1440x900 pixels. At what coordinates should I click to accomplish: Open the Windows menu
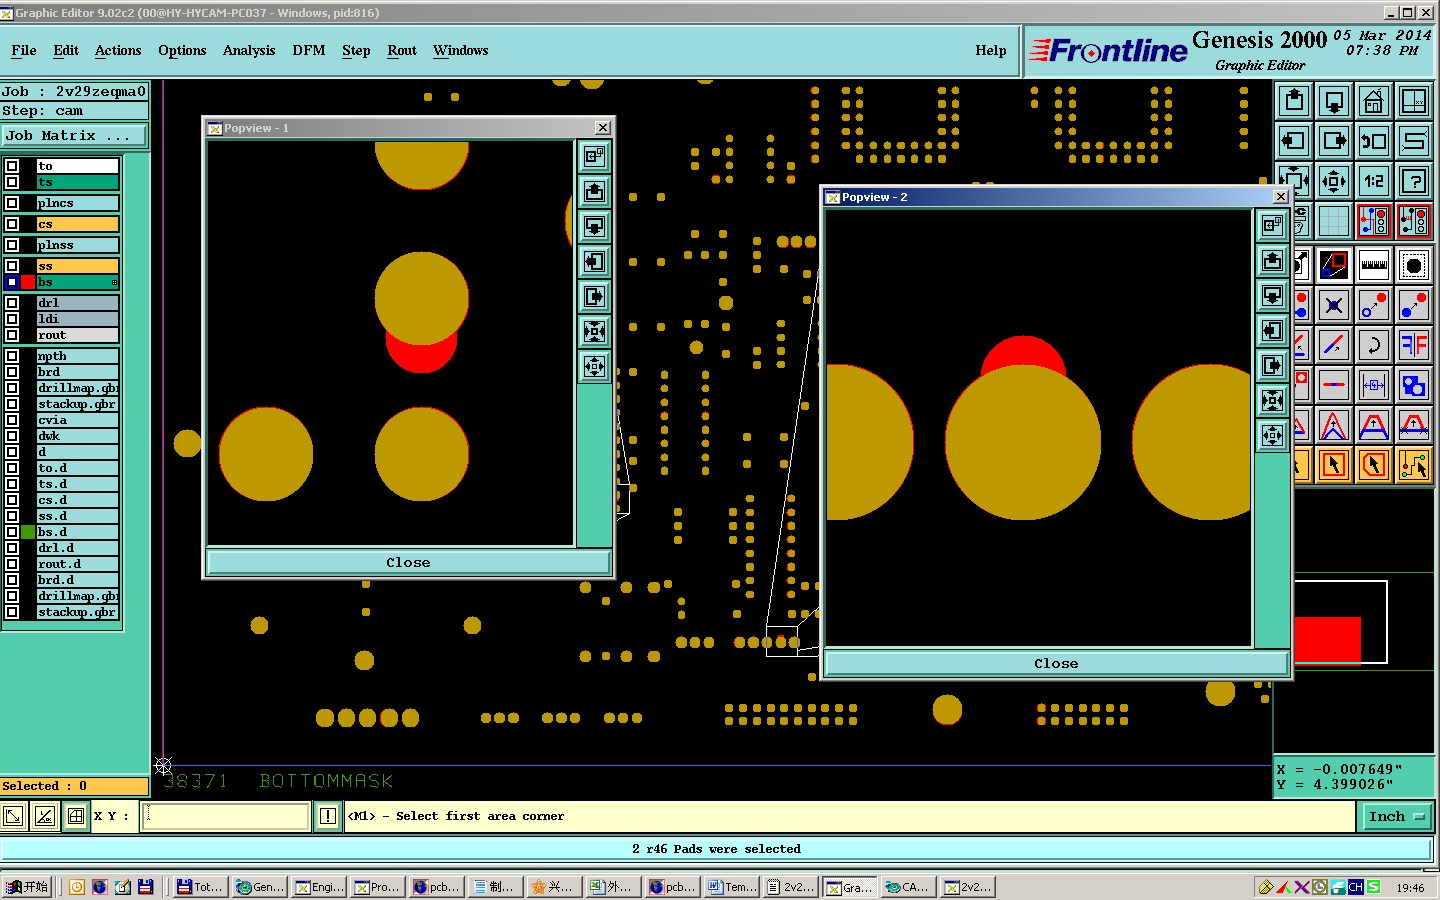click(460, 50)
